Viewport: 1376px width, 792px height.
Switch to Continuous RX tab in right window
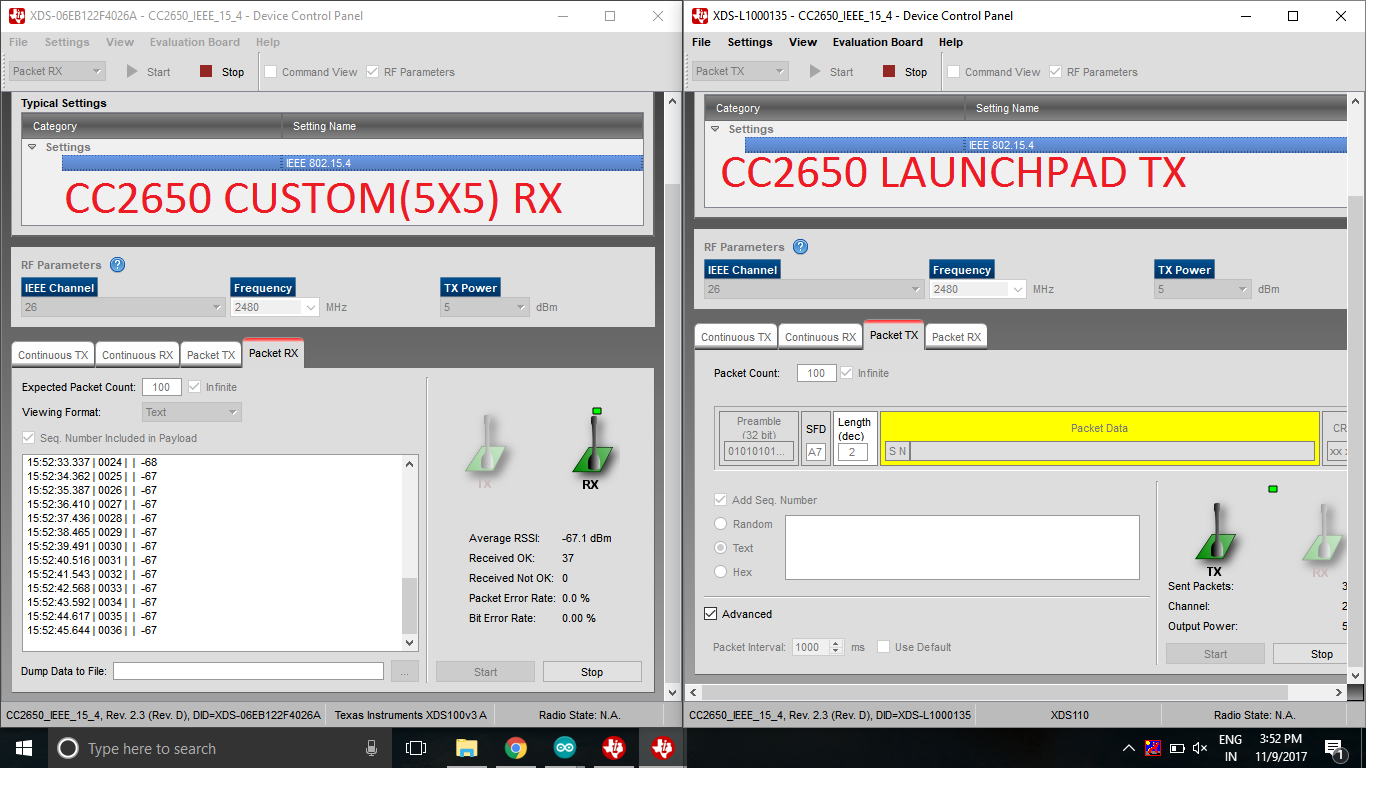[820, 337]
